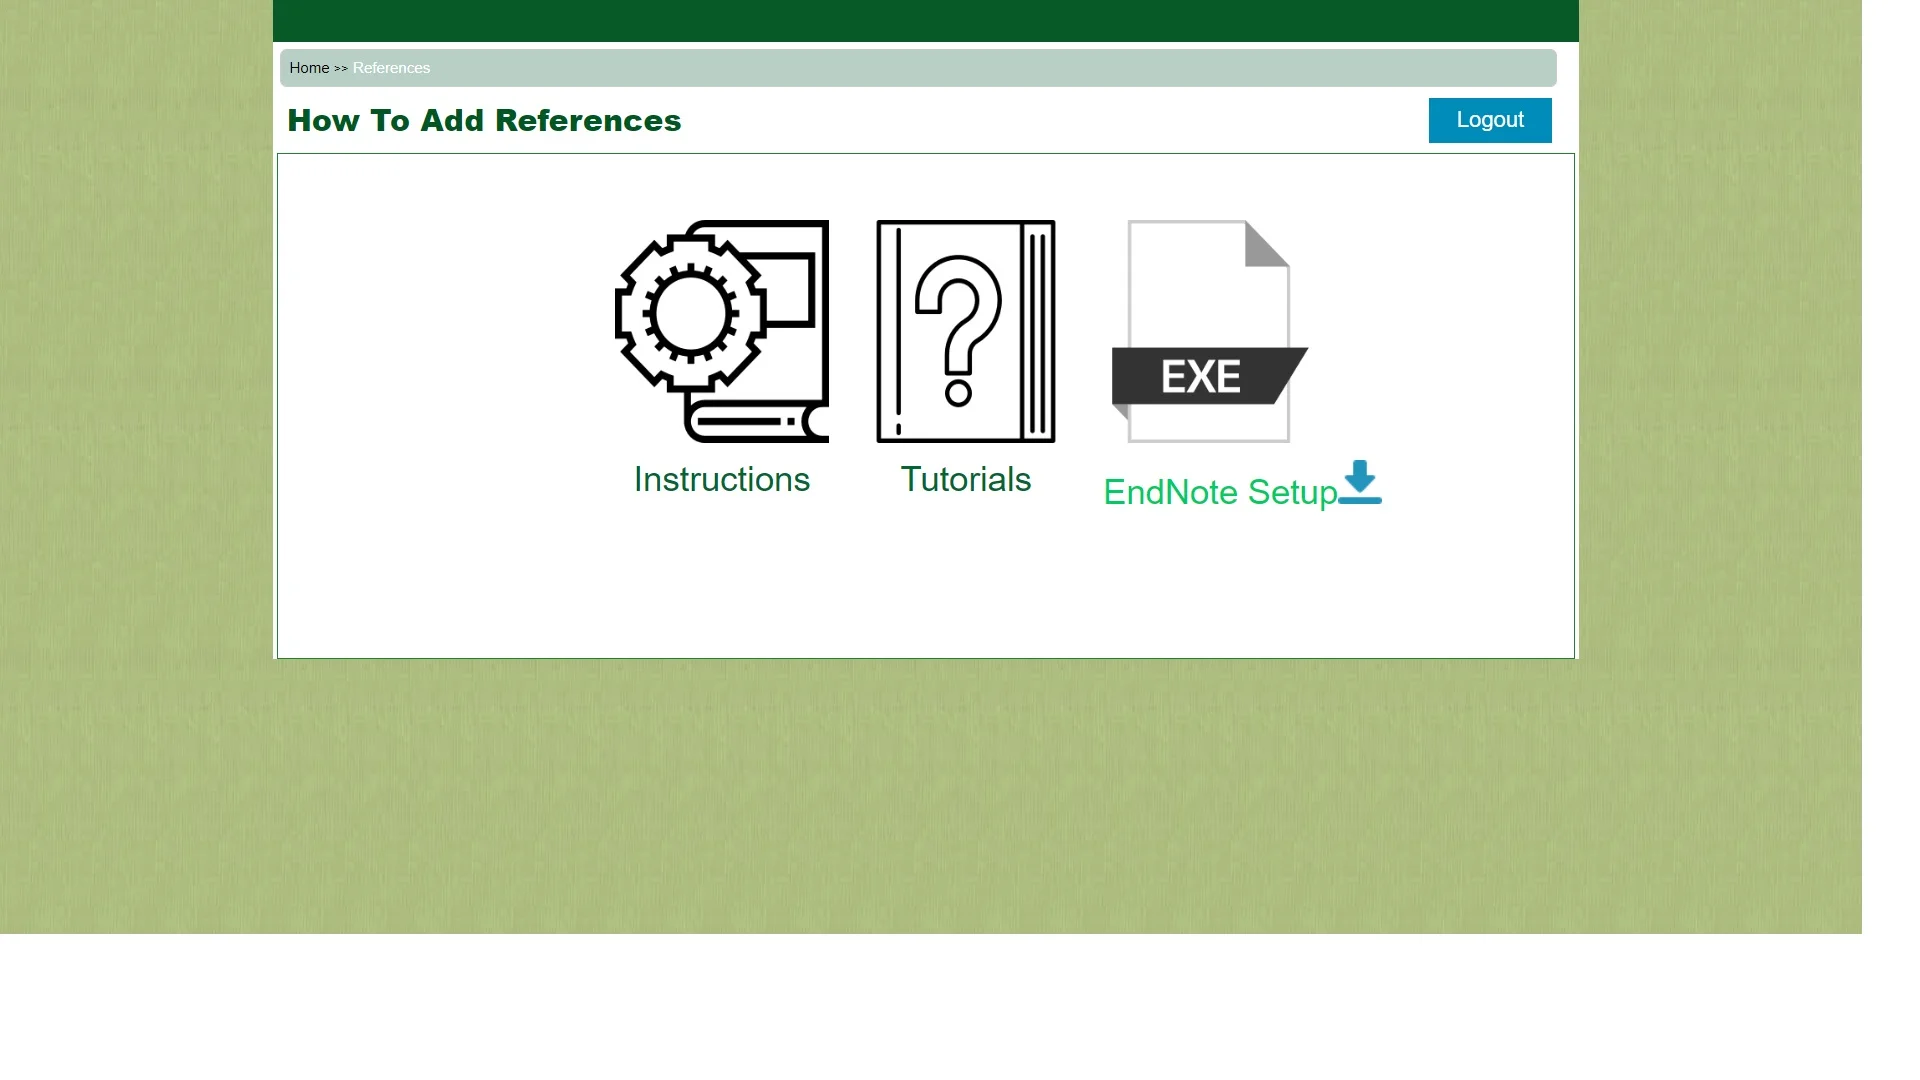Open the Instructions text link
The height and width of the screenshot is (1080, 1920).
tap(721, 480)
